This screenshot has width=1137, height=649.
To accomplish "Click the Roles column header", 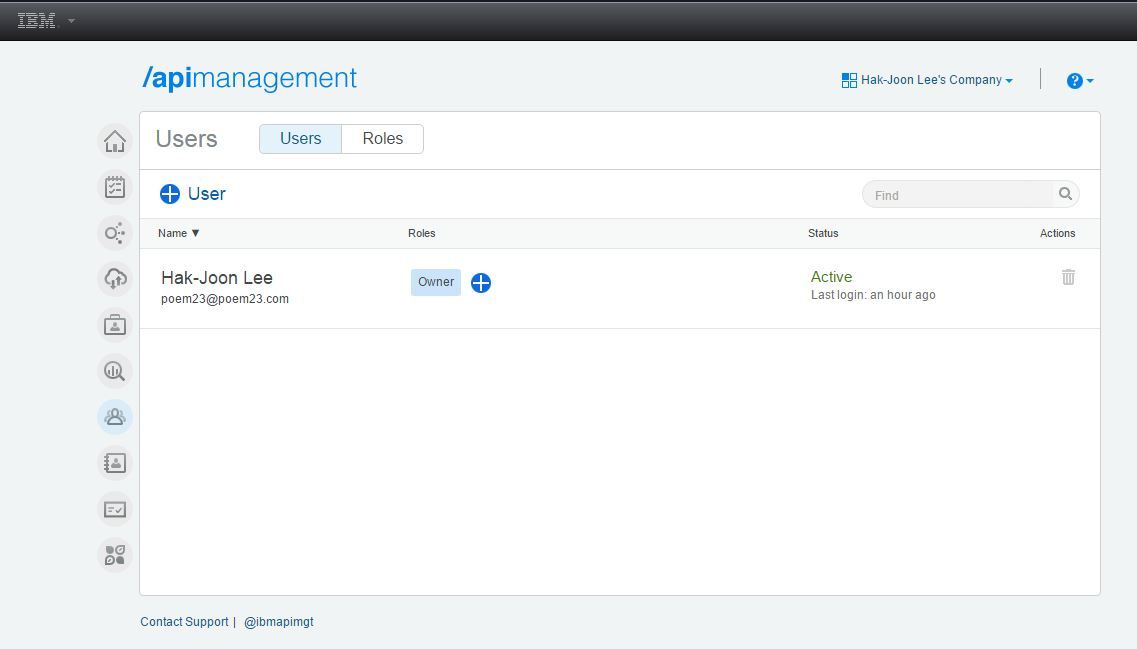I will pos(421,233).
